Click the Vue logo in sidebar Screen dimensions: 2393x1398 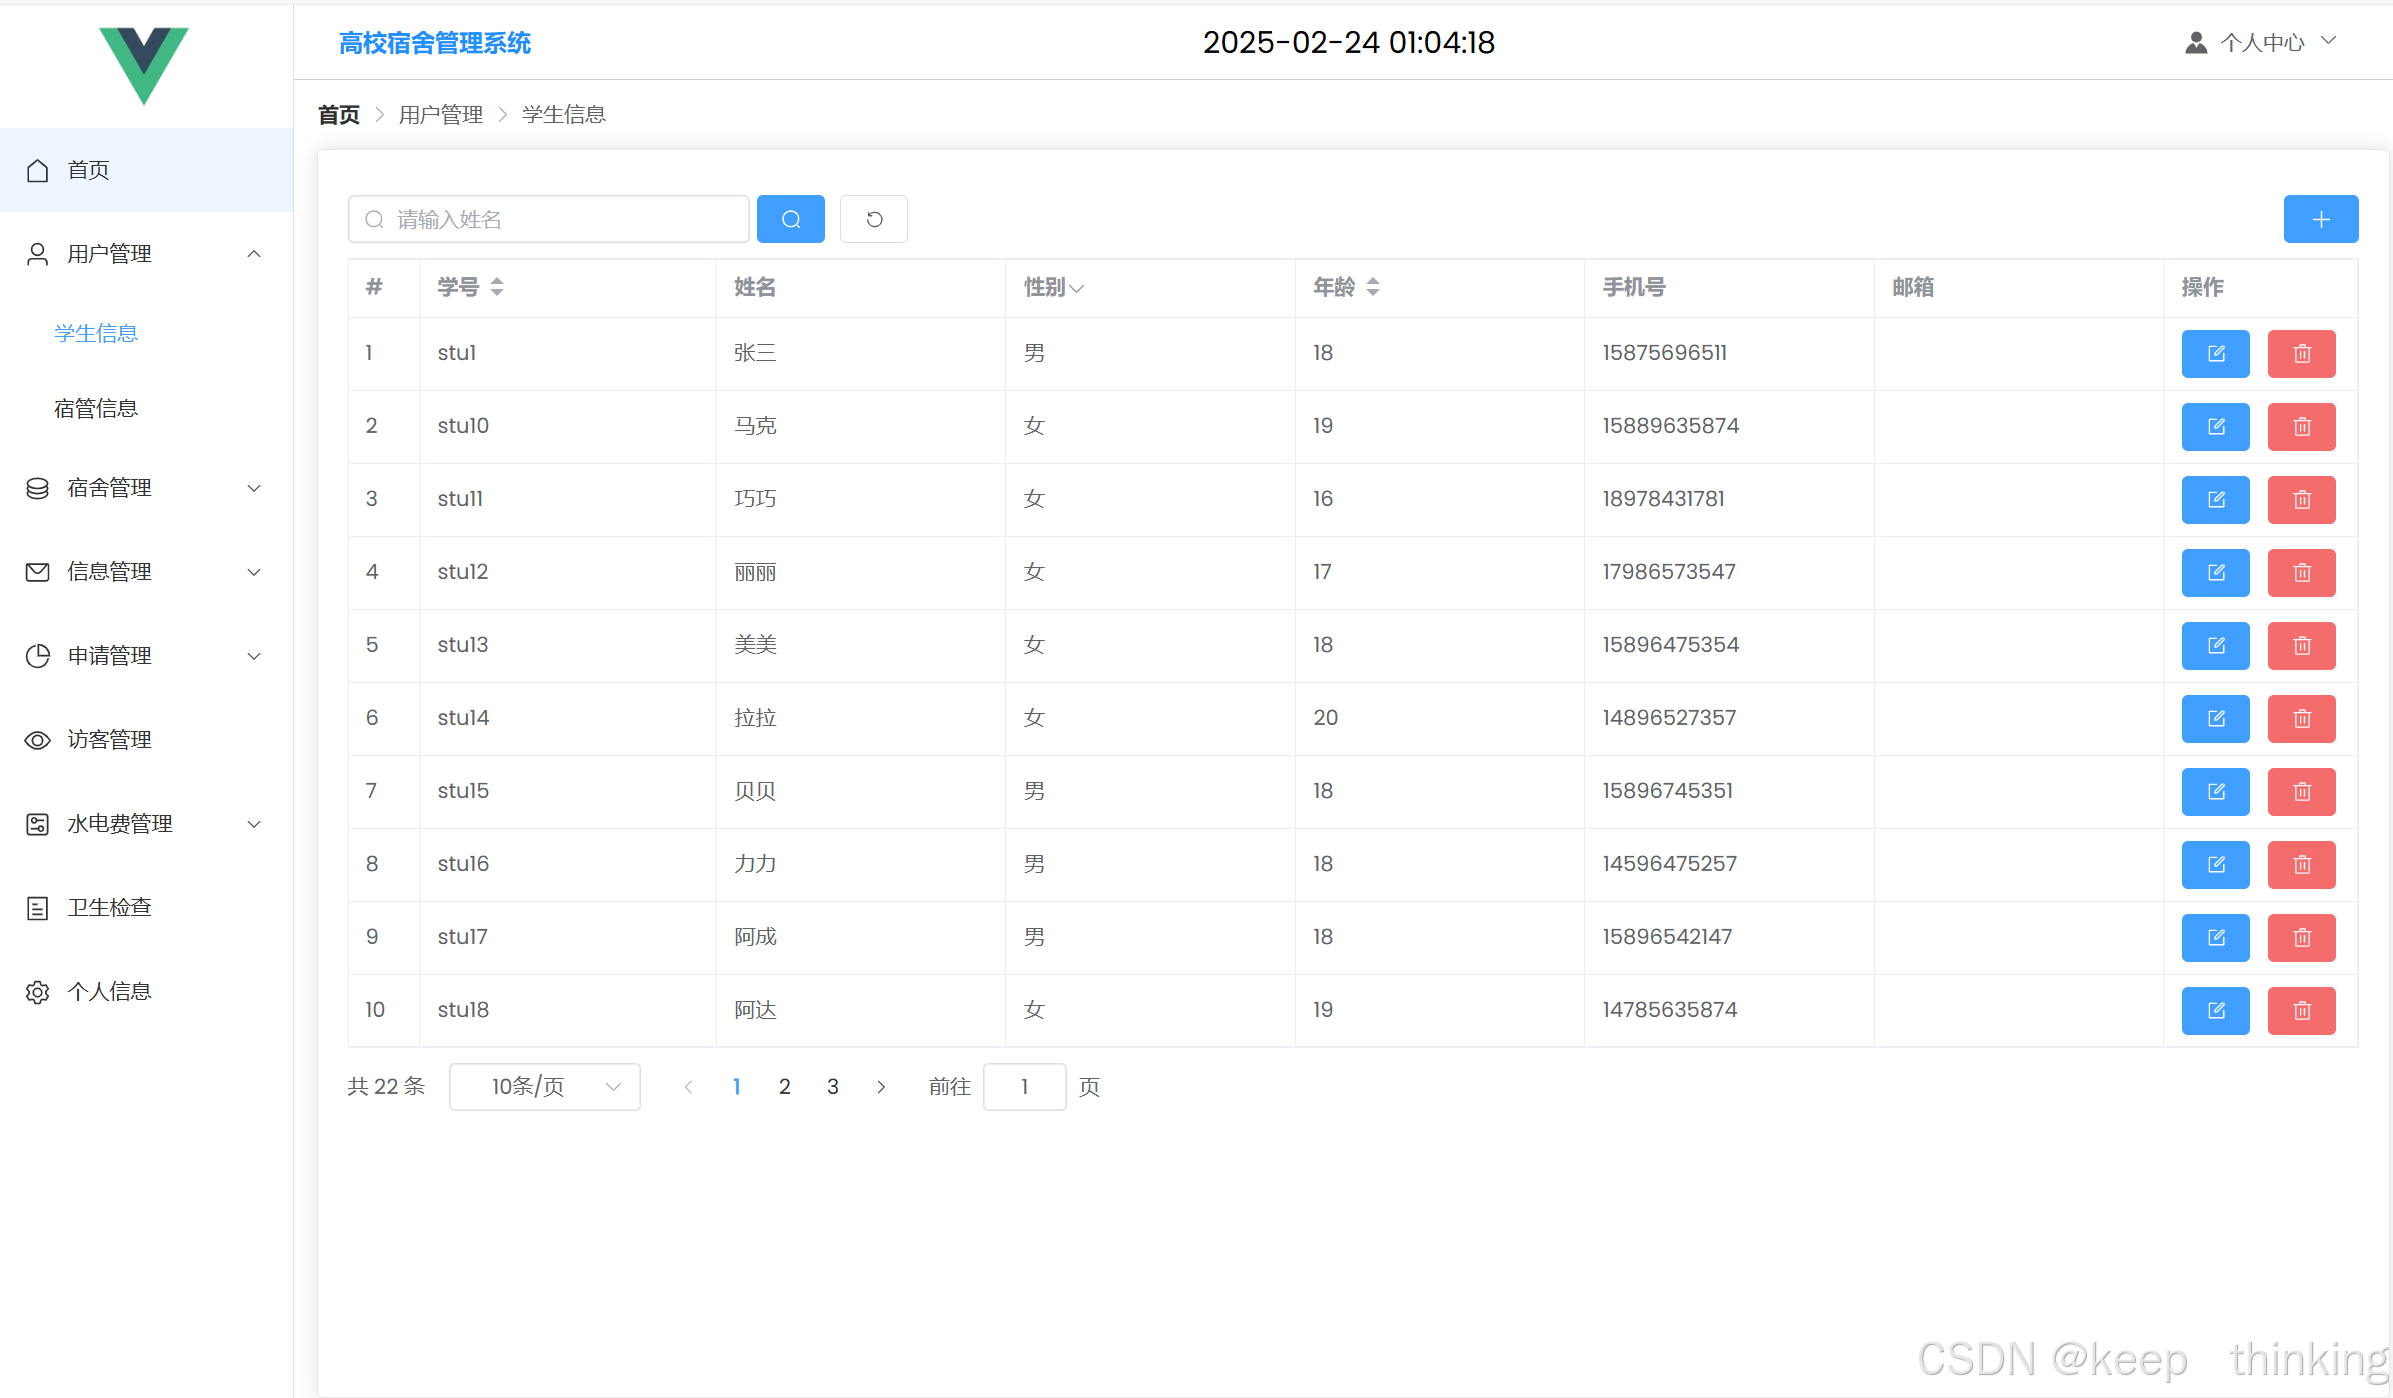click(144, 64)
